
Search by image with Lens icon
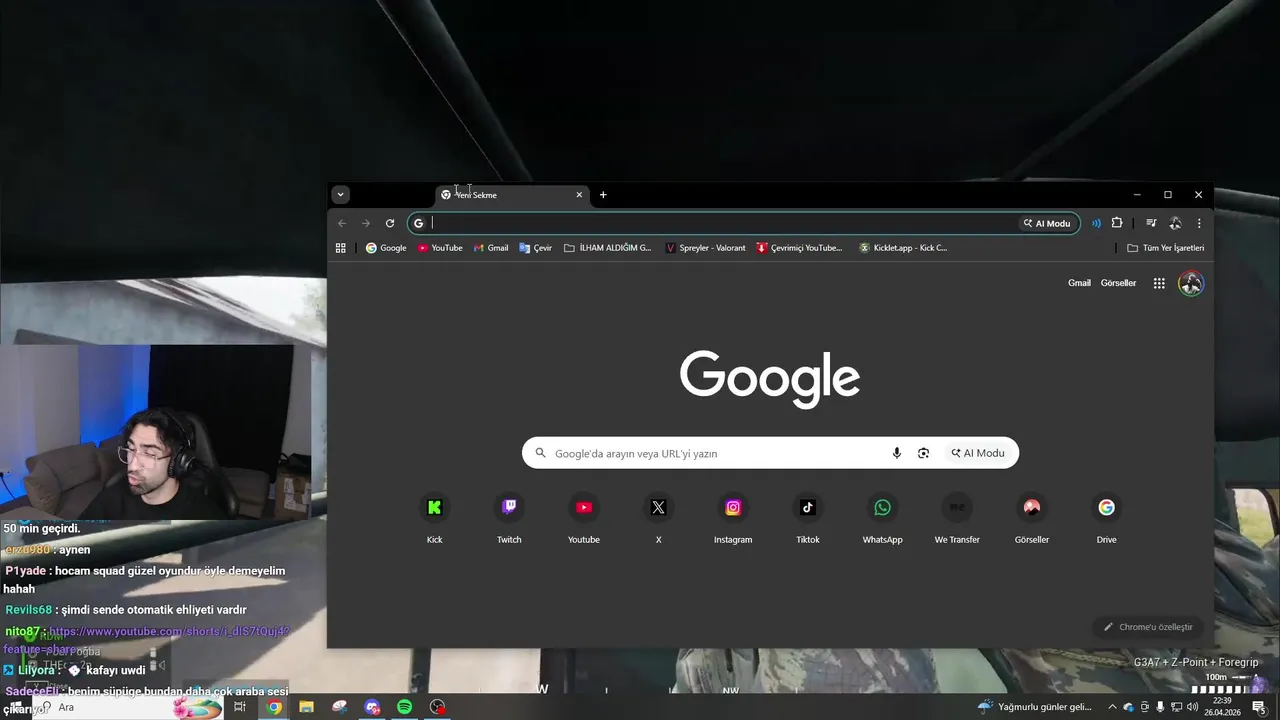point(923,453)
